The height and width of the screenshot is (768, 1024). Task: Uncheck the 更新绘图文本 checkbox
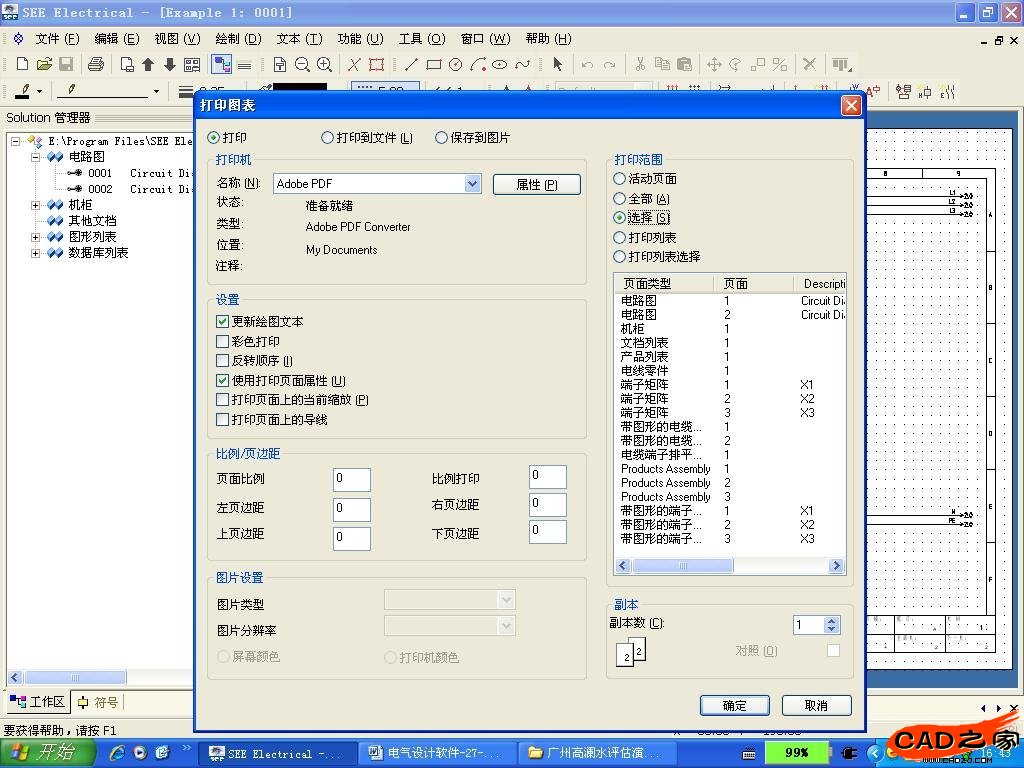coord(223,322)
